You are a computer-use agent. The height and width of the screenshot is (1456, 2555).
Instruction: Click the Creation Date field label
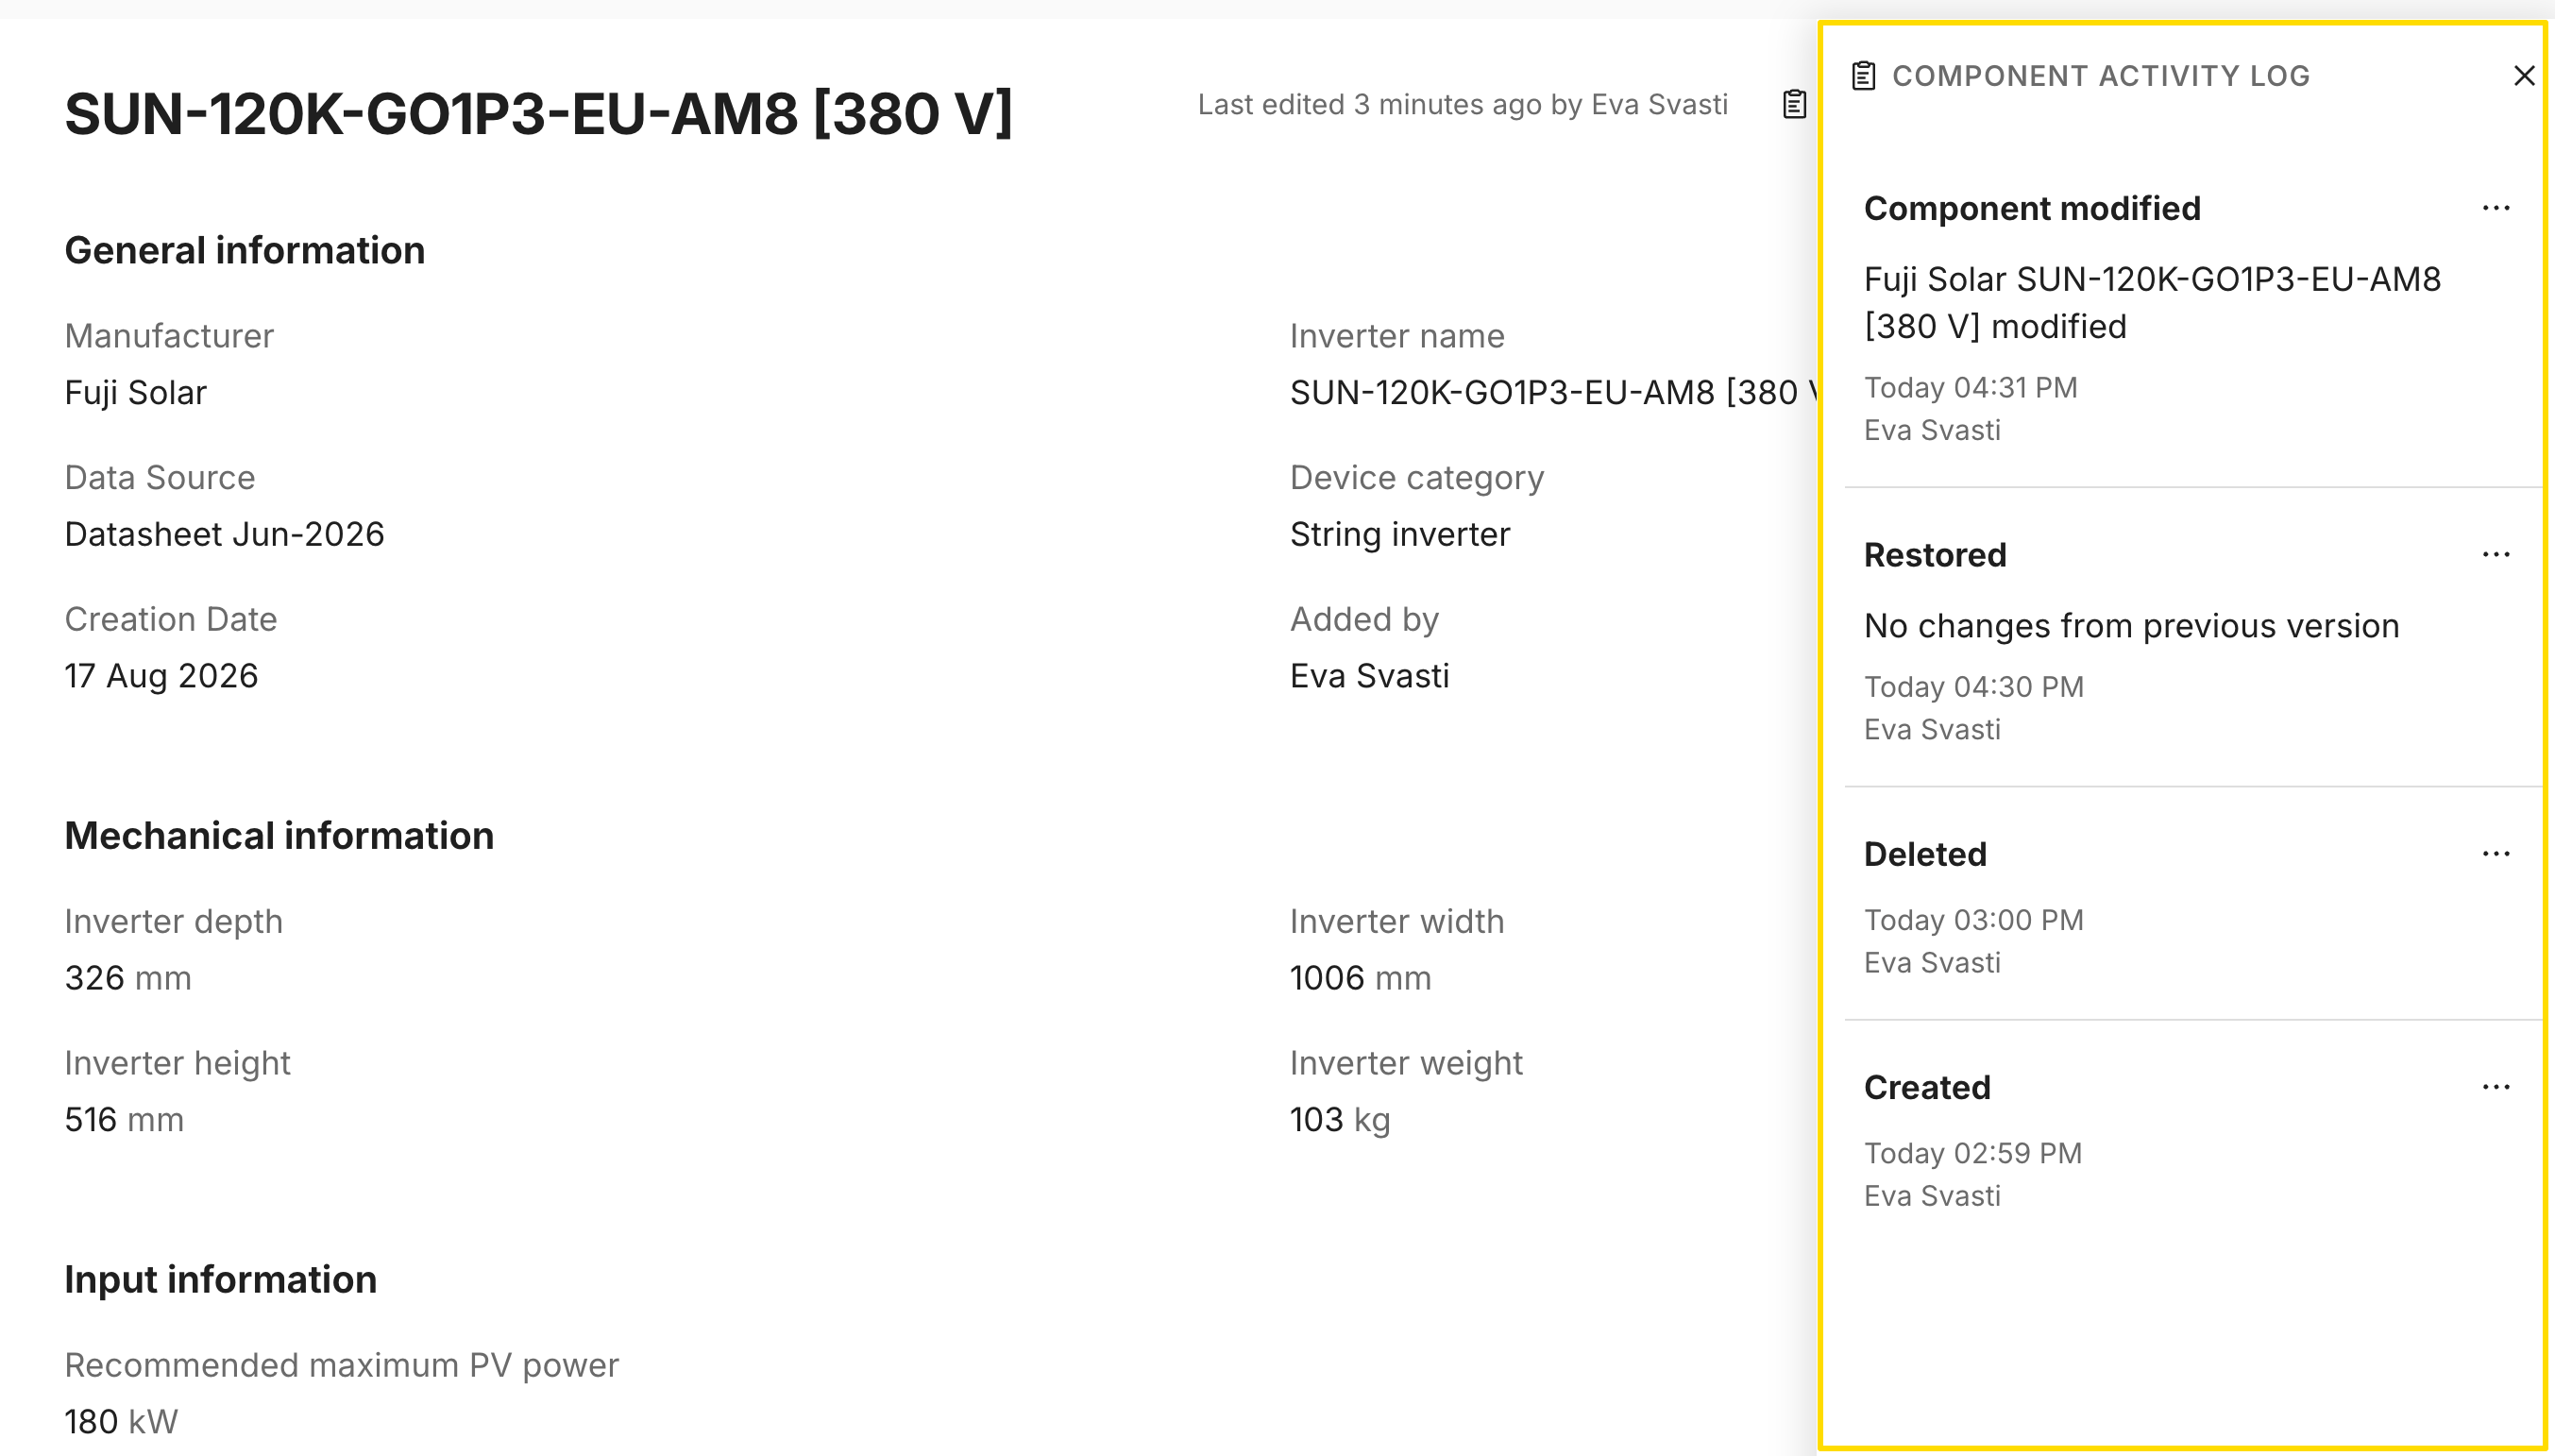coord(171,620)
